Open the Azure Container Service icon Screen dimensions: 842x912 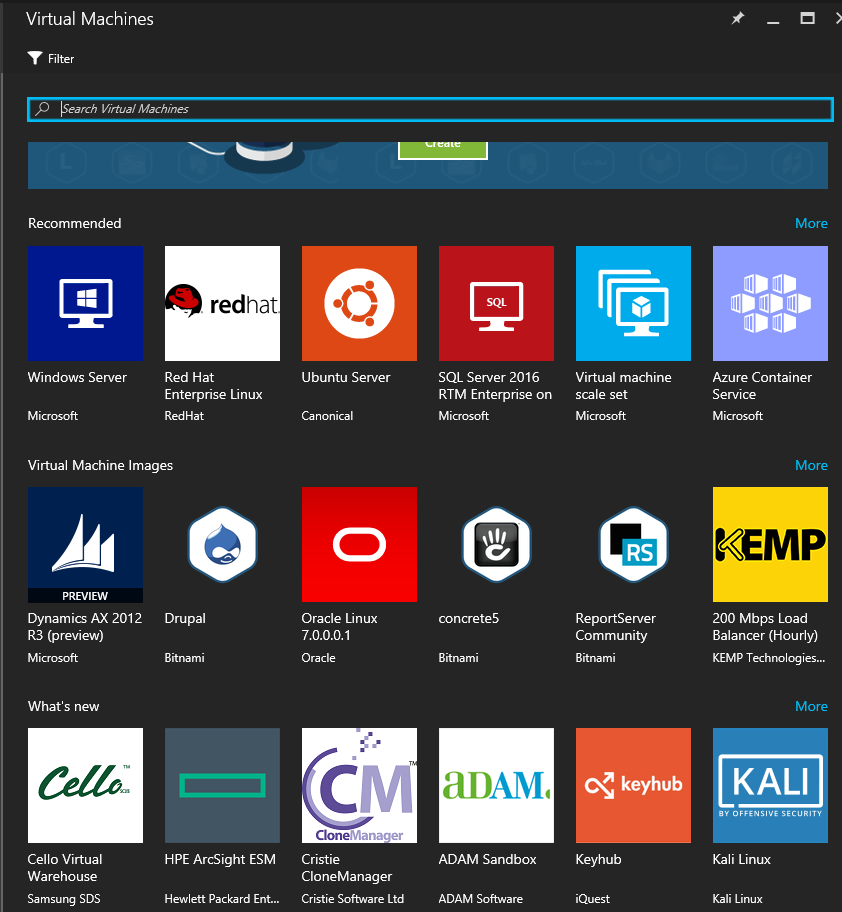tap(770, 303)
